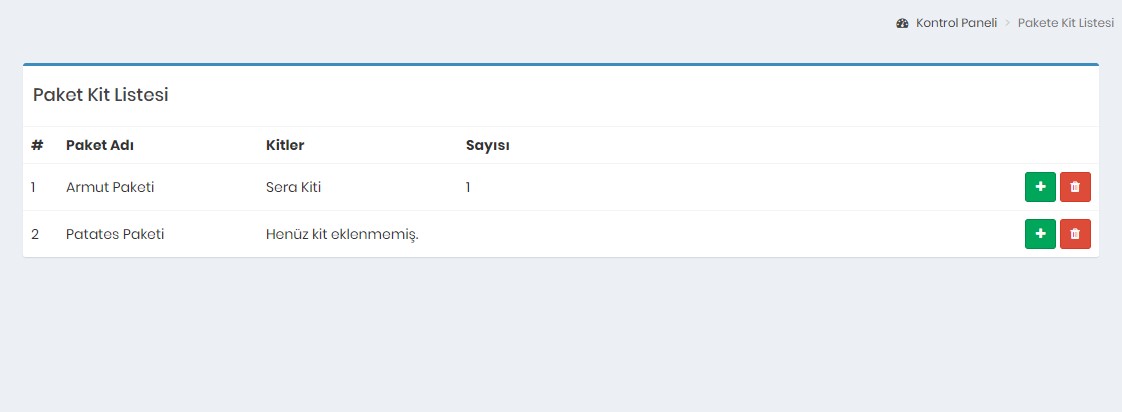
Task: Add a kit to Patates Paketi
Action: coord(1040,234)
